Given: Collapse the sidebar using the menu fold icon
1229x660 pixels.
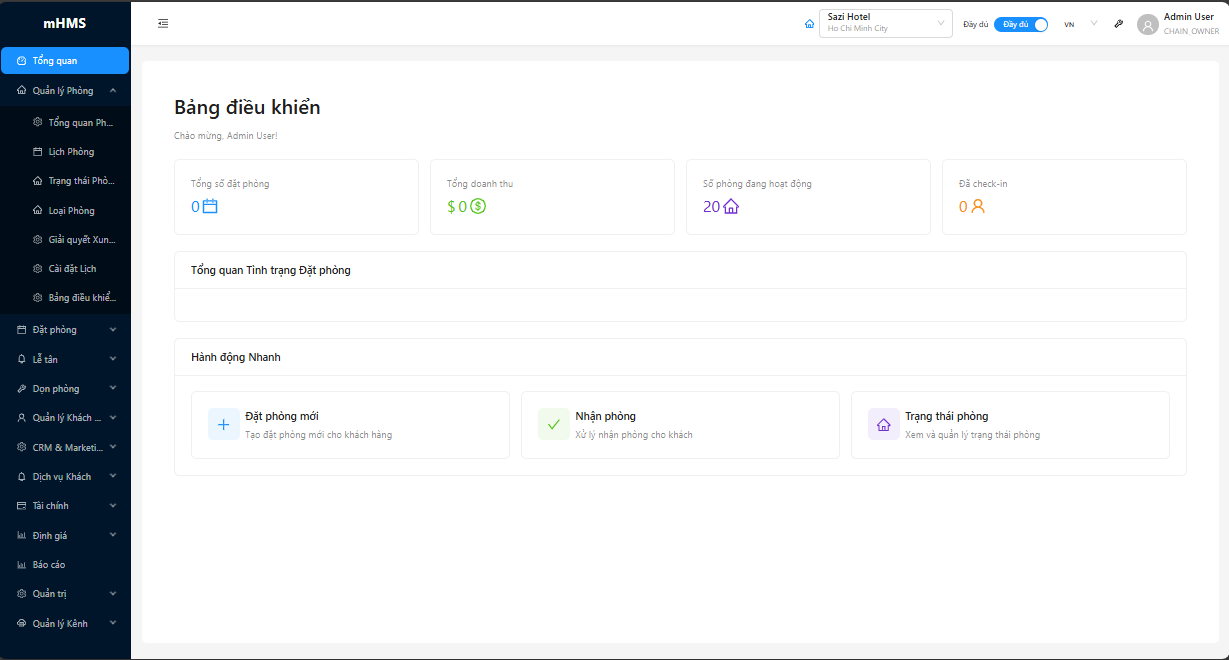Looking at the screenshot, I should pyautogui.click(x=163, y=24).
